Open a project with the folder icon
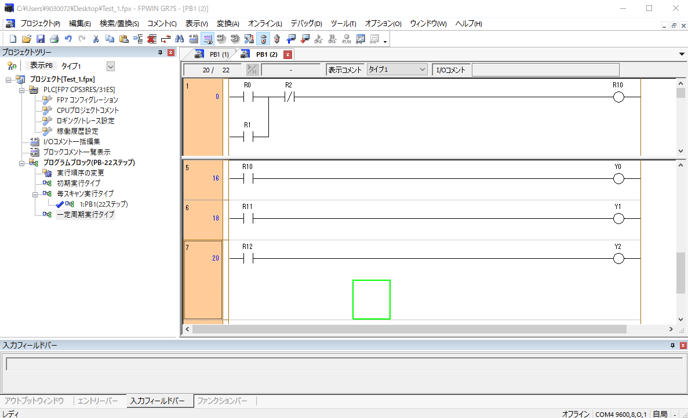This screenshot has height=418, width=688. coord(26,39)
